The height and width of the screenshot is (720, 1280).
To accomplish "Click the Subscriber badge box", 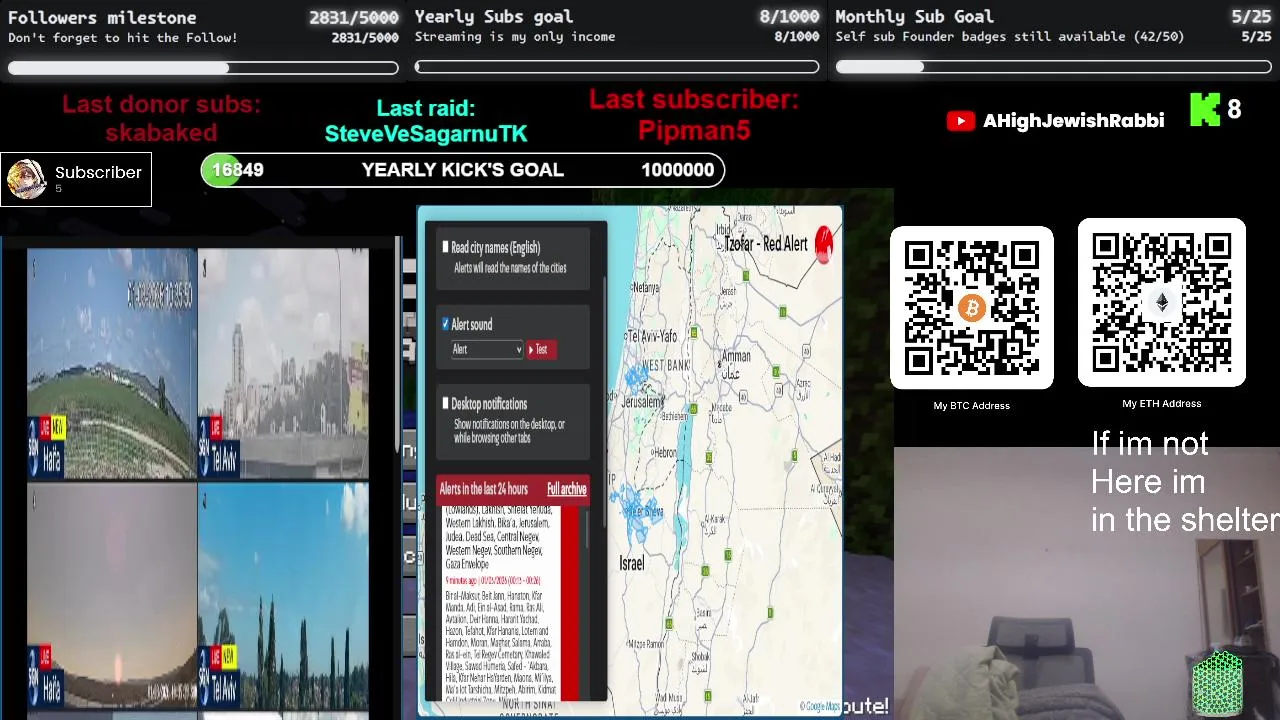I will tap(76, 179).
